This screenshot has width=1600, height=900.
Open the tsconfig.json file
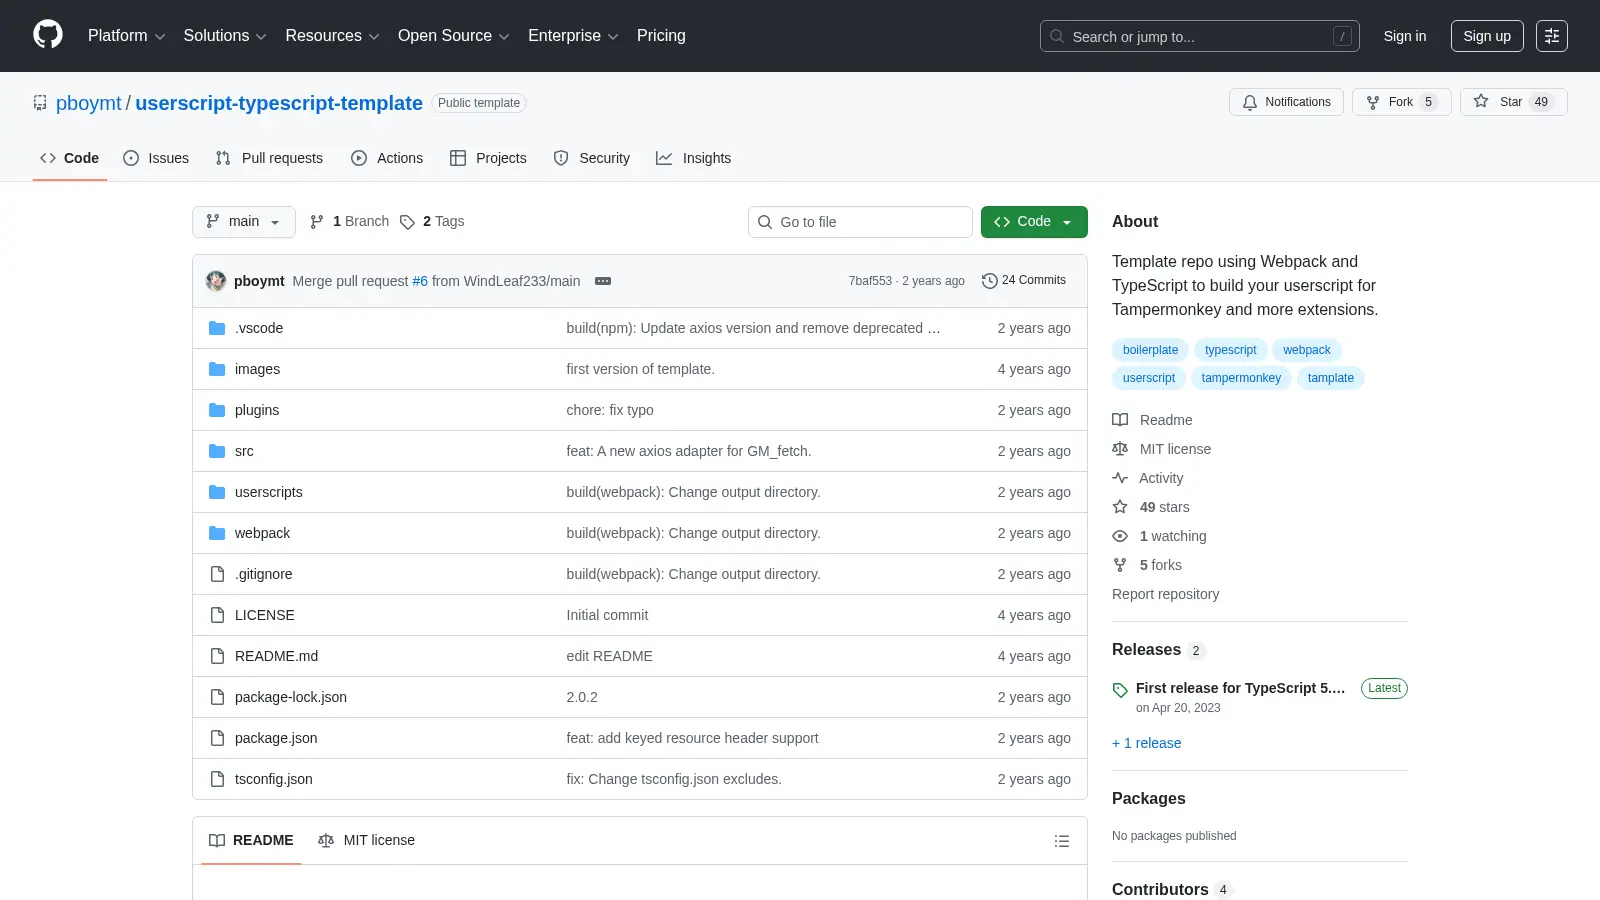(273, 779)
